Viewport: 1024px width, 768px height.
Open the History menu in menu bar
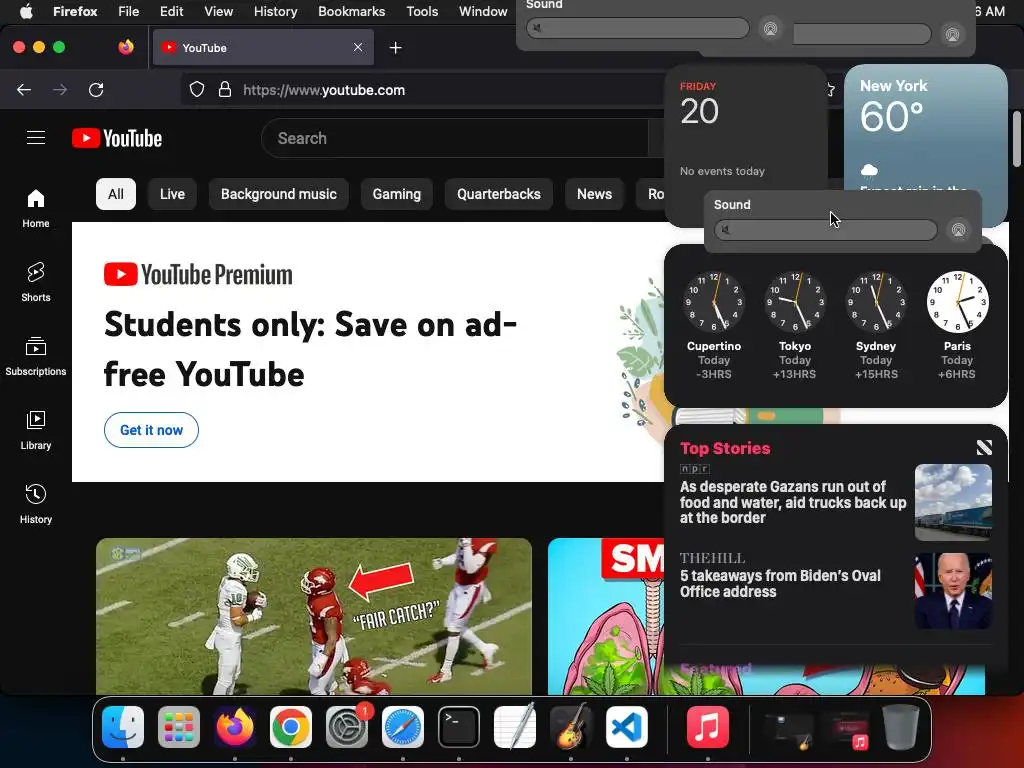point(275,11)
